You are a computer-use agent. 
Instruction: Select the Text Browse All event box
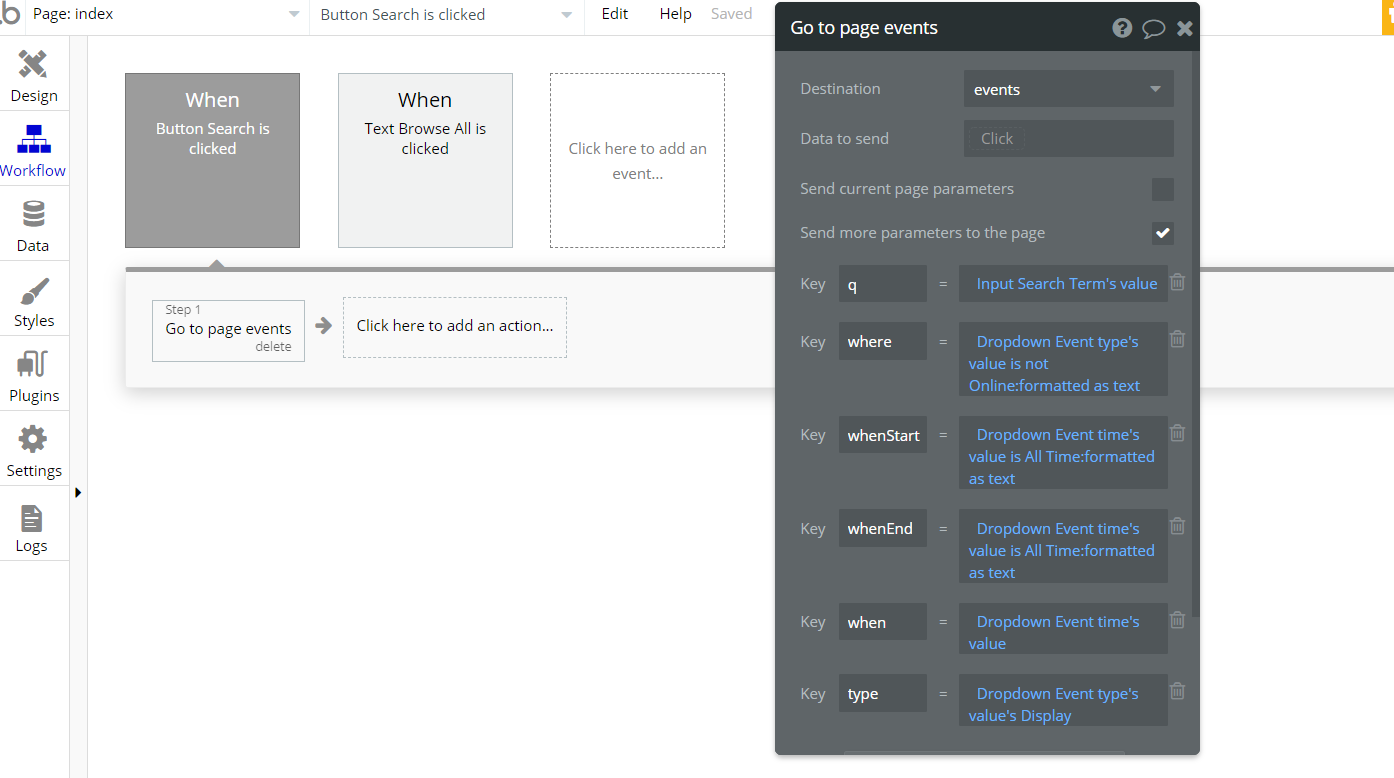[x=425, y=160]
